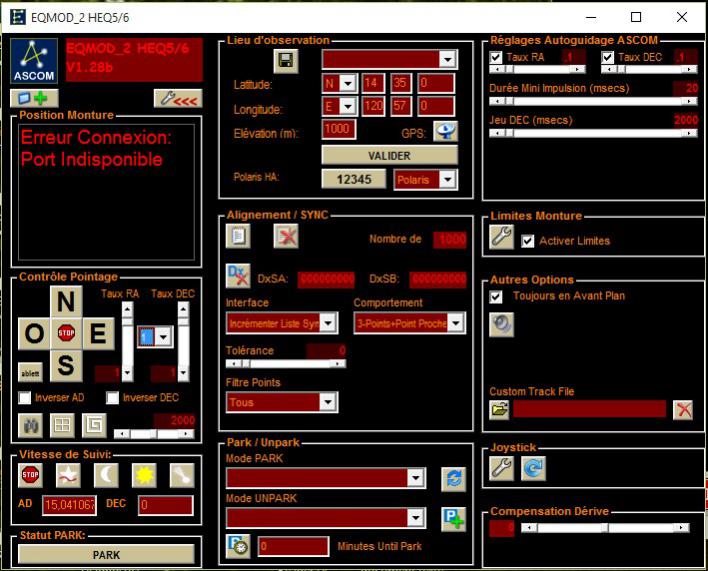The width and height of the screenshot is (708, 571).
Task: Open Longitude E direction dropdown
Action: click(x=348, y=107)
